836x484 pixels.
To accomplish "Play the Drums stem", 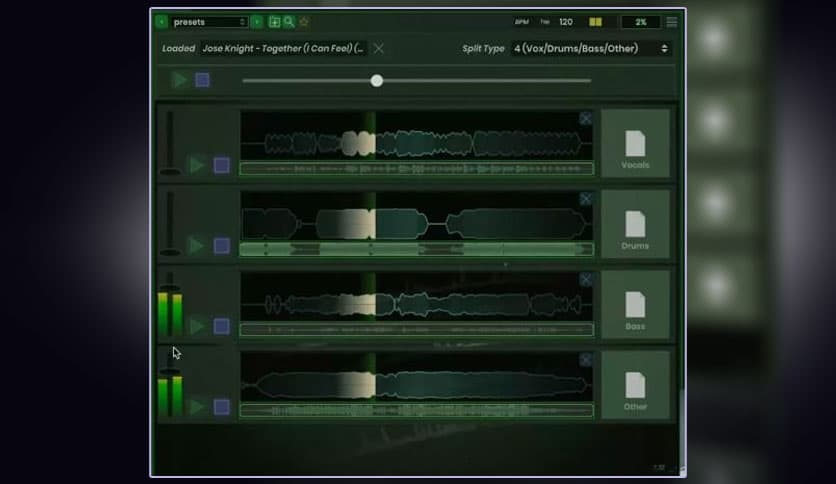I will coord(197,246).
